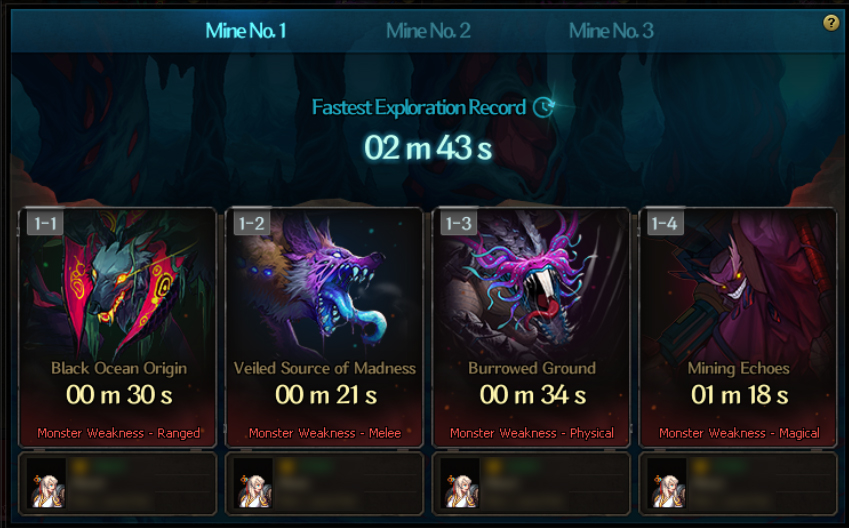849x528 pixels.
Task: Open the Black Ocean Origin stage card
Action: (x=118, y=328)
